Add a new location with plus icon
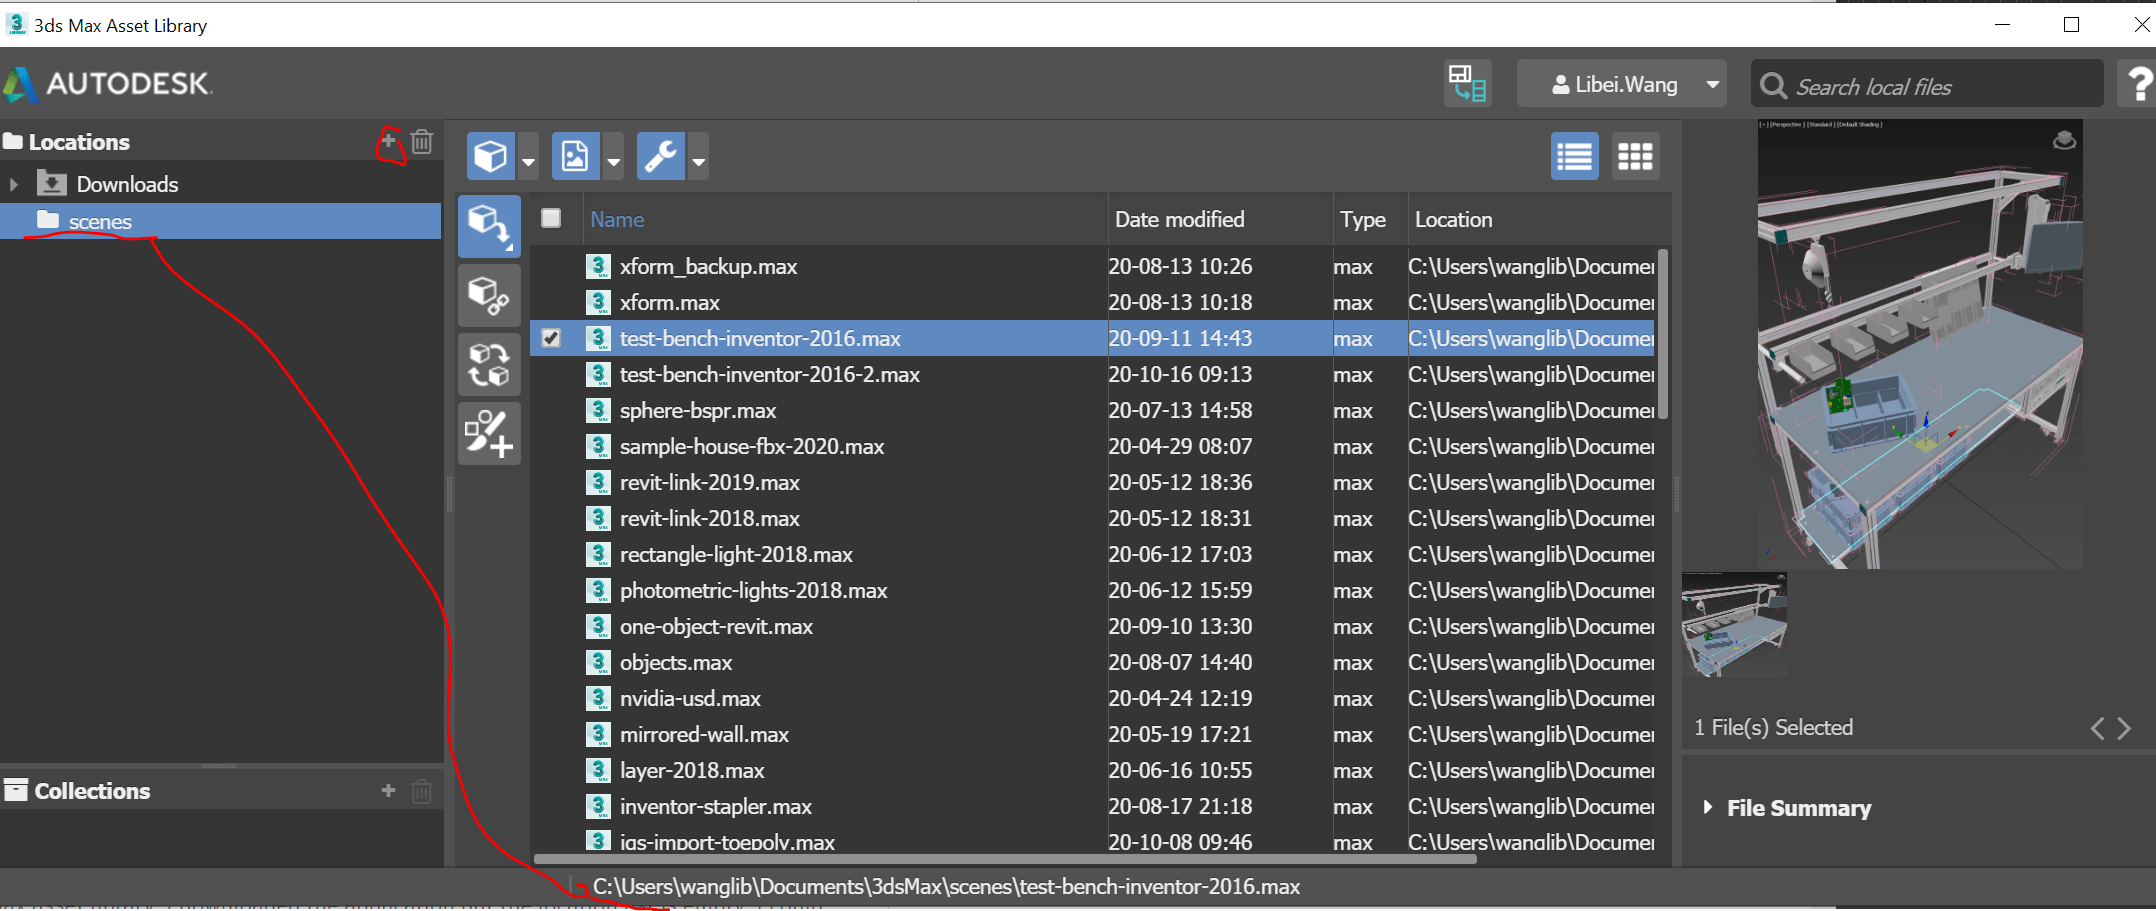Screen dimensions: 2156x911 click(x=388, y=142)
